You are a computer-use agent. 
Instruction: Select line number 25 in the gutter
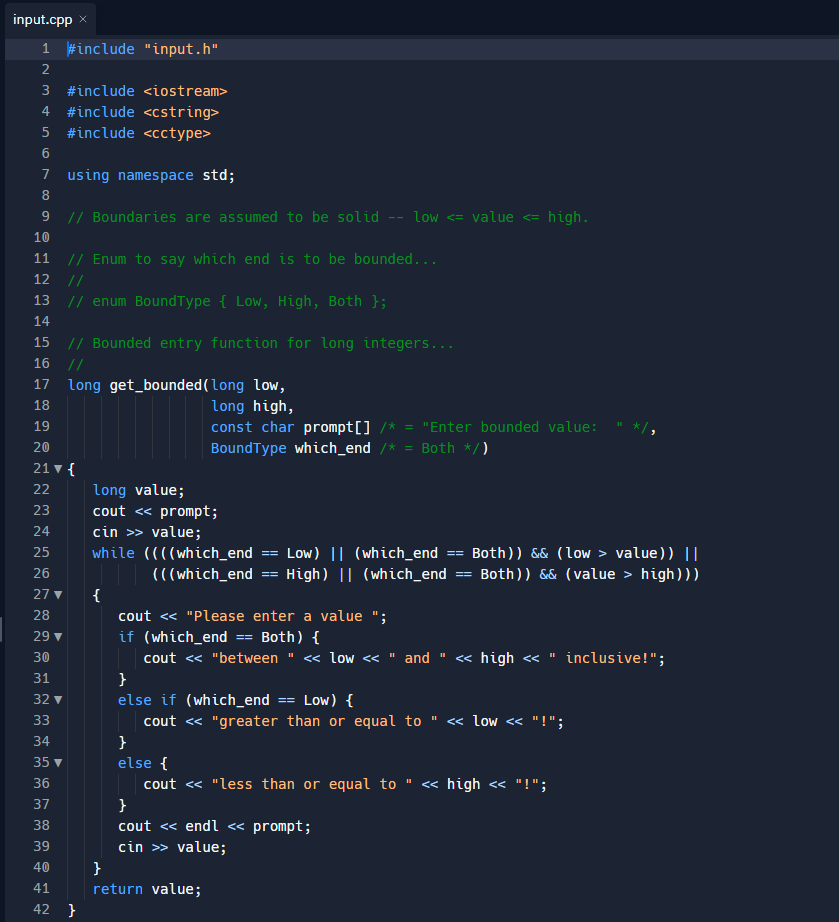[42, 552]
